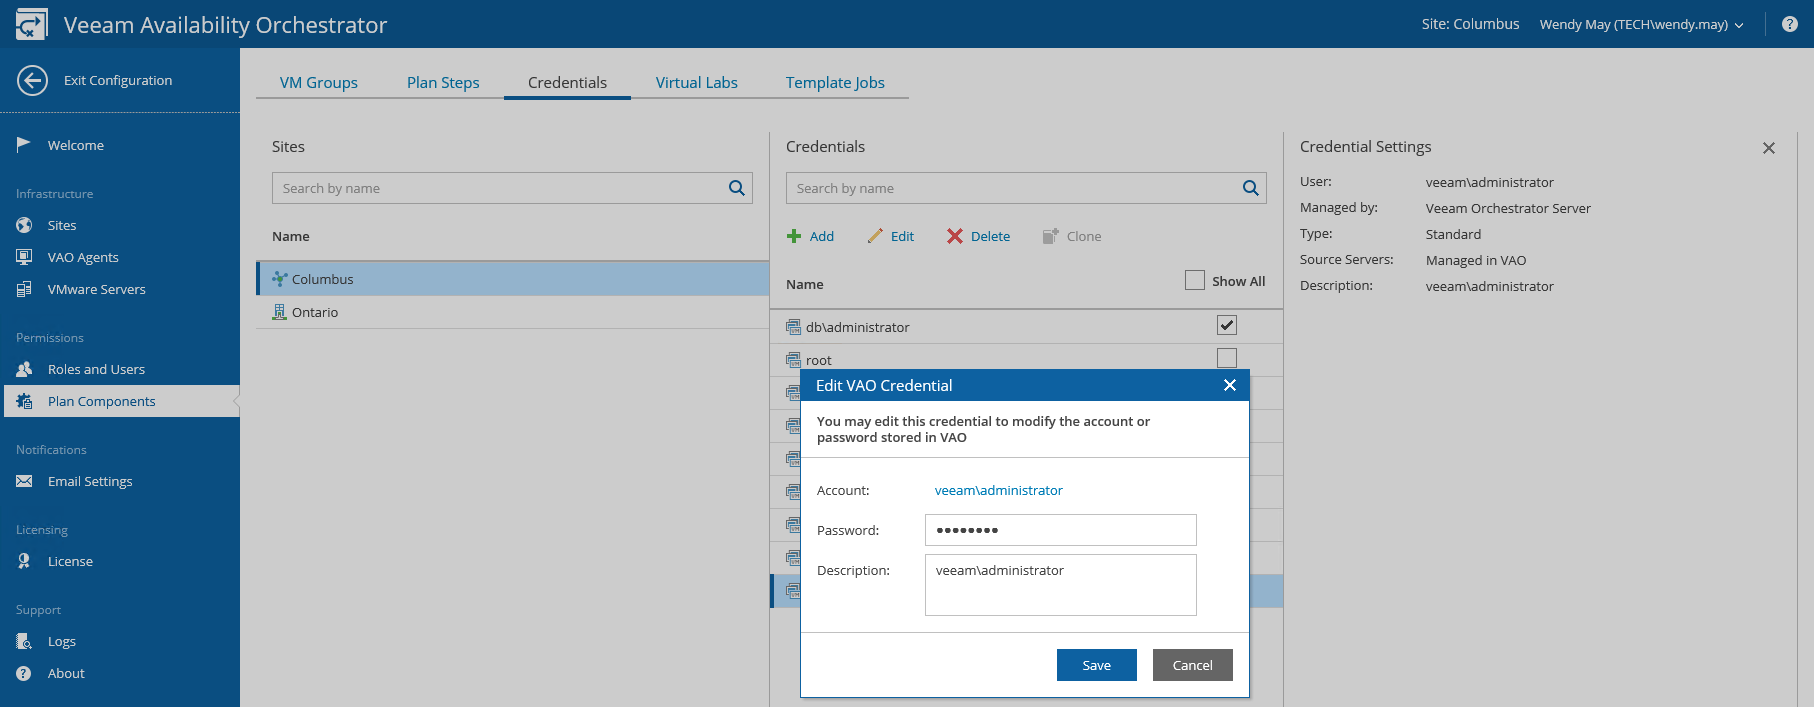Click the Columbus site icon
Image resolution: width=1814 pixels, height=707 pixels.
click(280, 279)
